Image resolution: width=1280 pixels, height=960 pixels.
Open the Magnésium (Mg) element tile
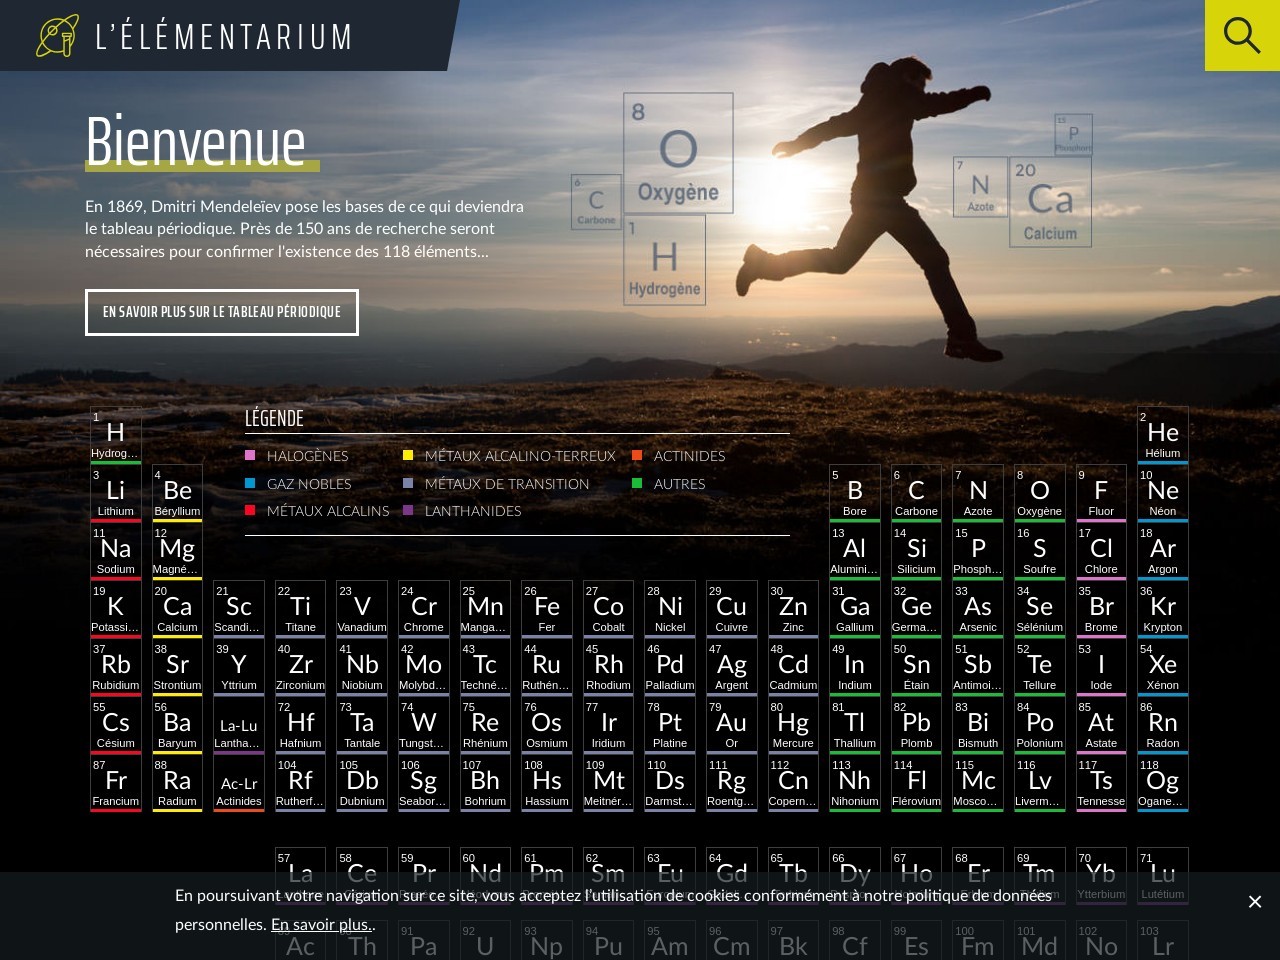[177, 551]
